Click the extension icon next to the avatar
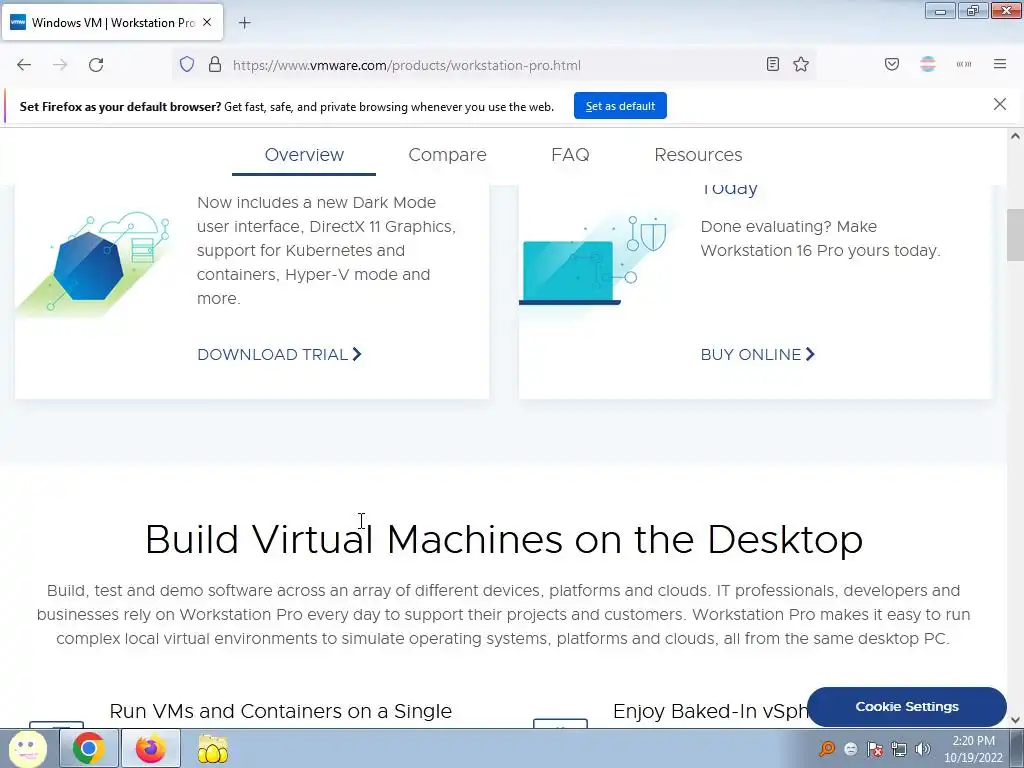Viewport: 1024px width, 768px height. 964,64
